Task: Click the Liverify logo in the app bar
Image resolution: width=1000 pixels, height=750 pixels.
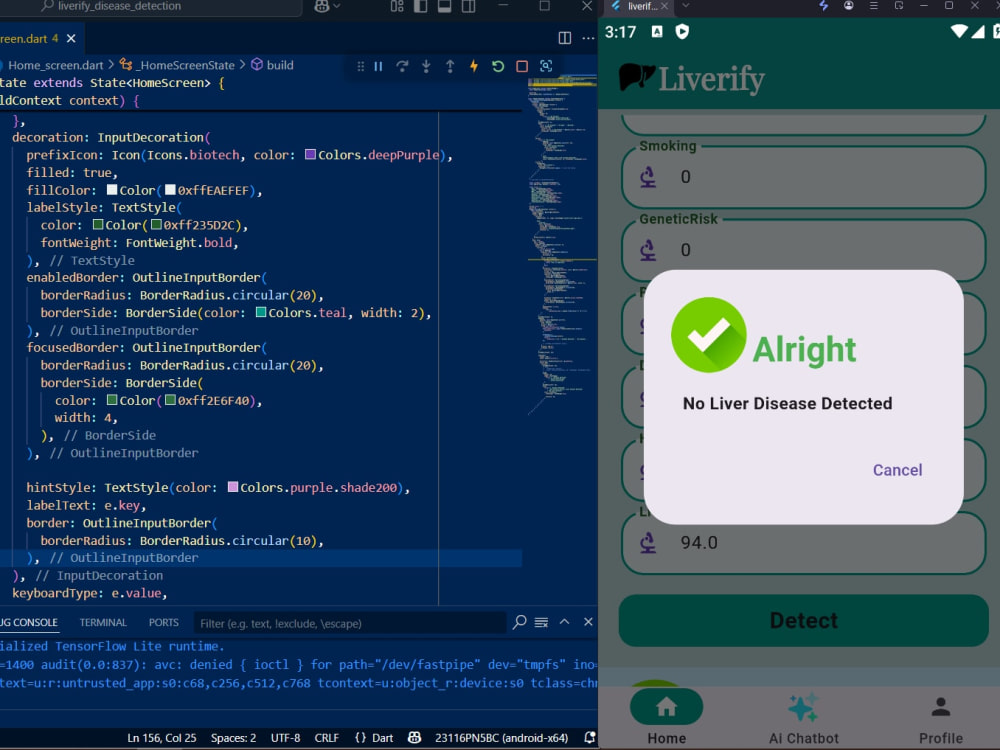Action: 692,79
